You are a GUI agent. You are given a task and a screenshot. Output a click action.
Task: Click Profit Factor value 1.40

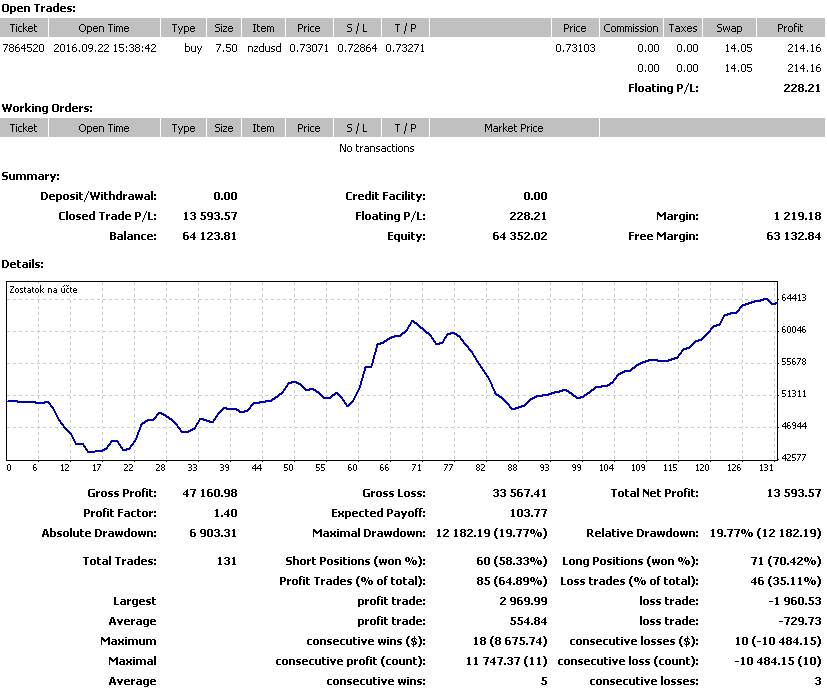[x=226, y=513]
